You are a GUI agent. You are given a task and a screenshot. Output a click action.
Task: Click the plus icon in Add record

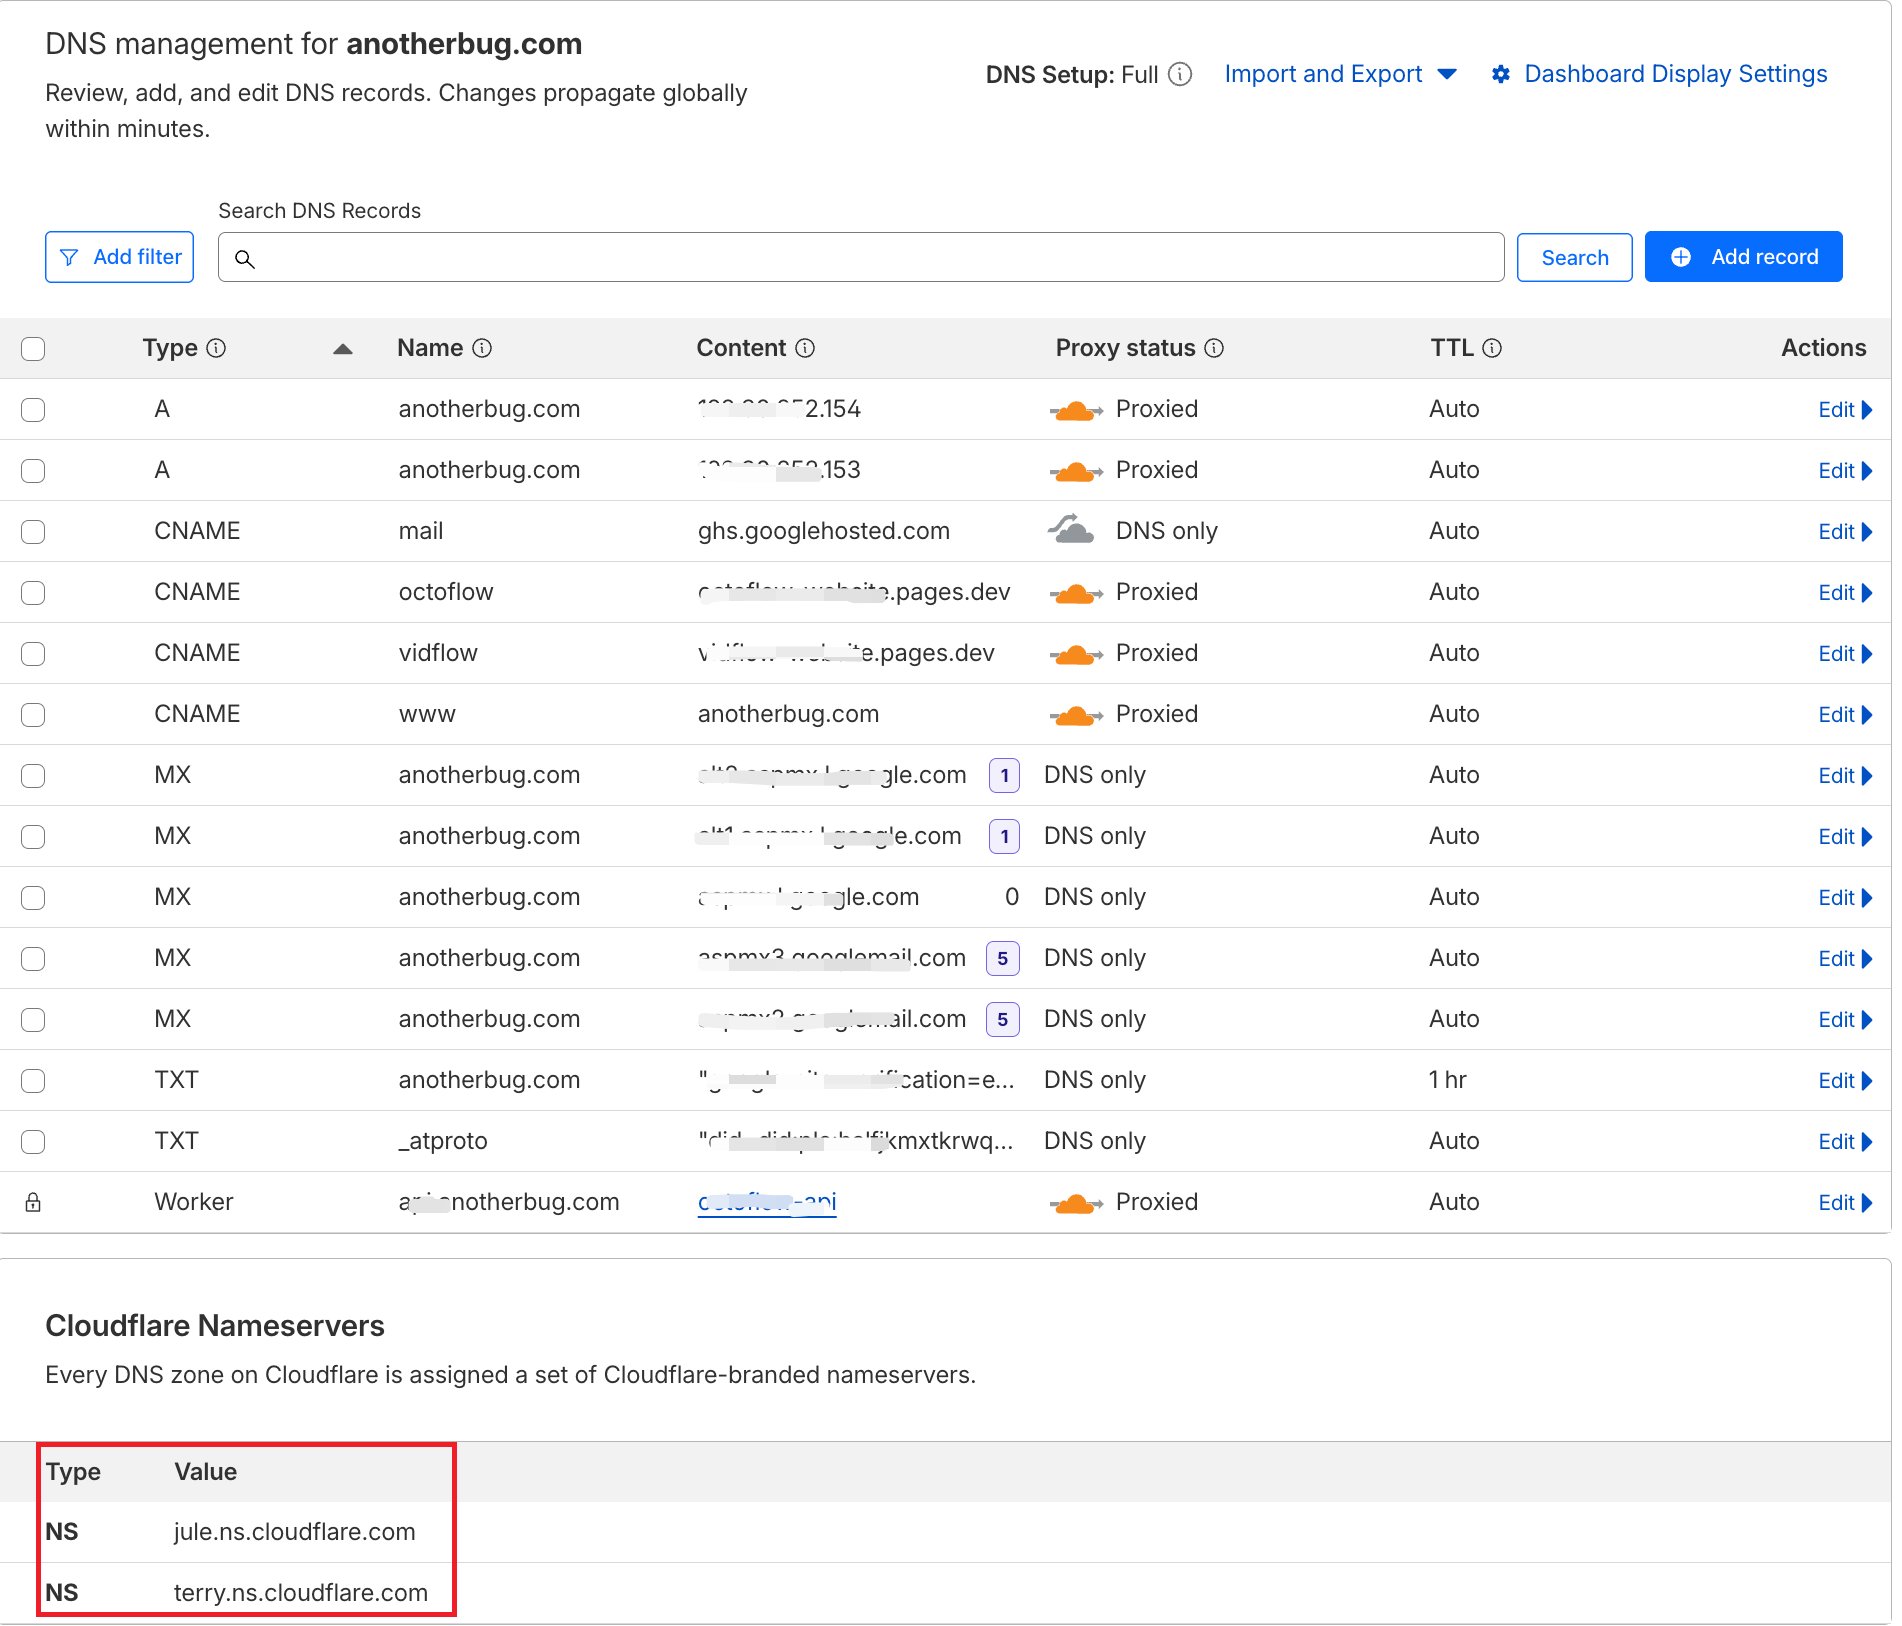[1681, 257]
